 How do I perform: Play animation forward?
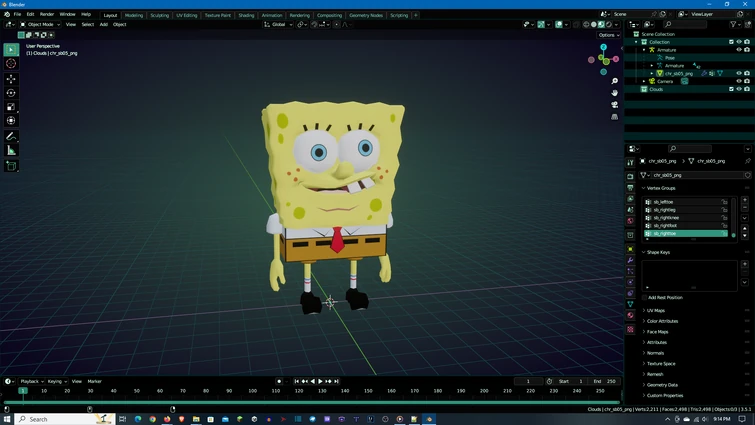[x=320, y=381]
